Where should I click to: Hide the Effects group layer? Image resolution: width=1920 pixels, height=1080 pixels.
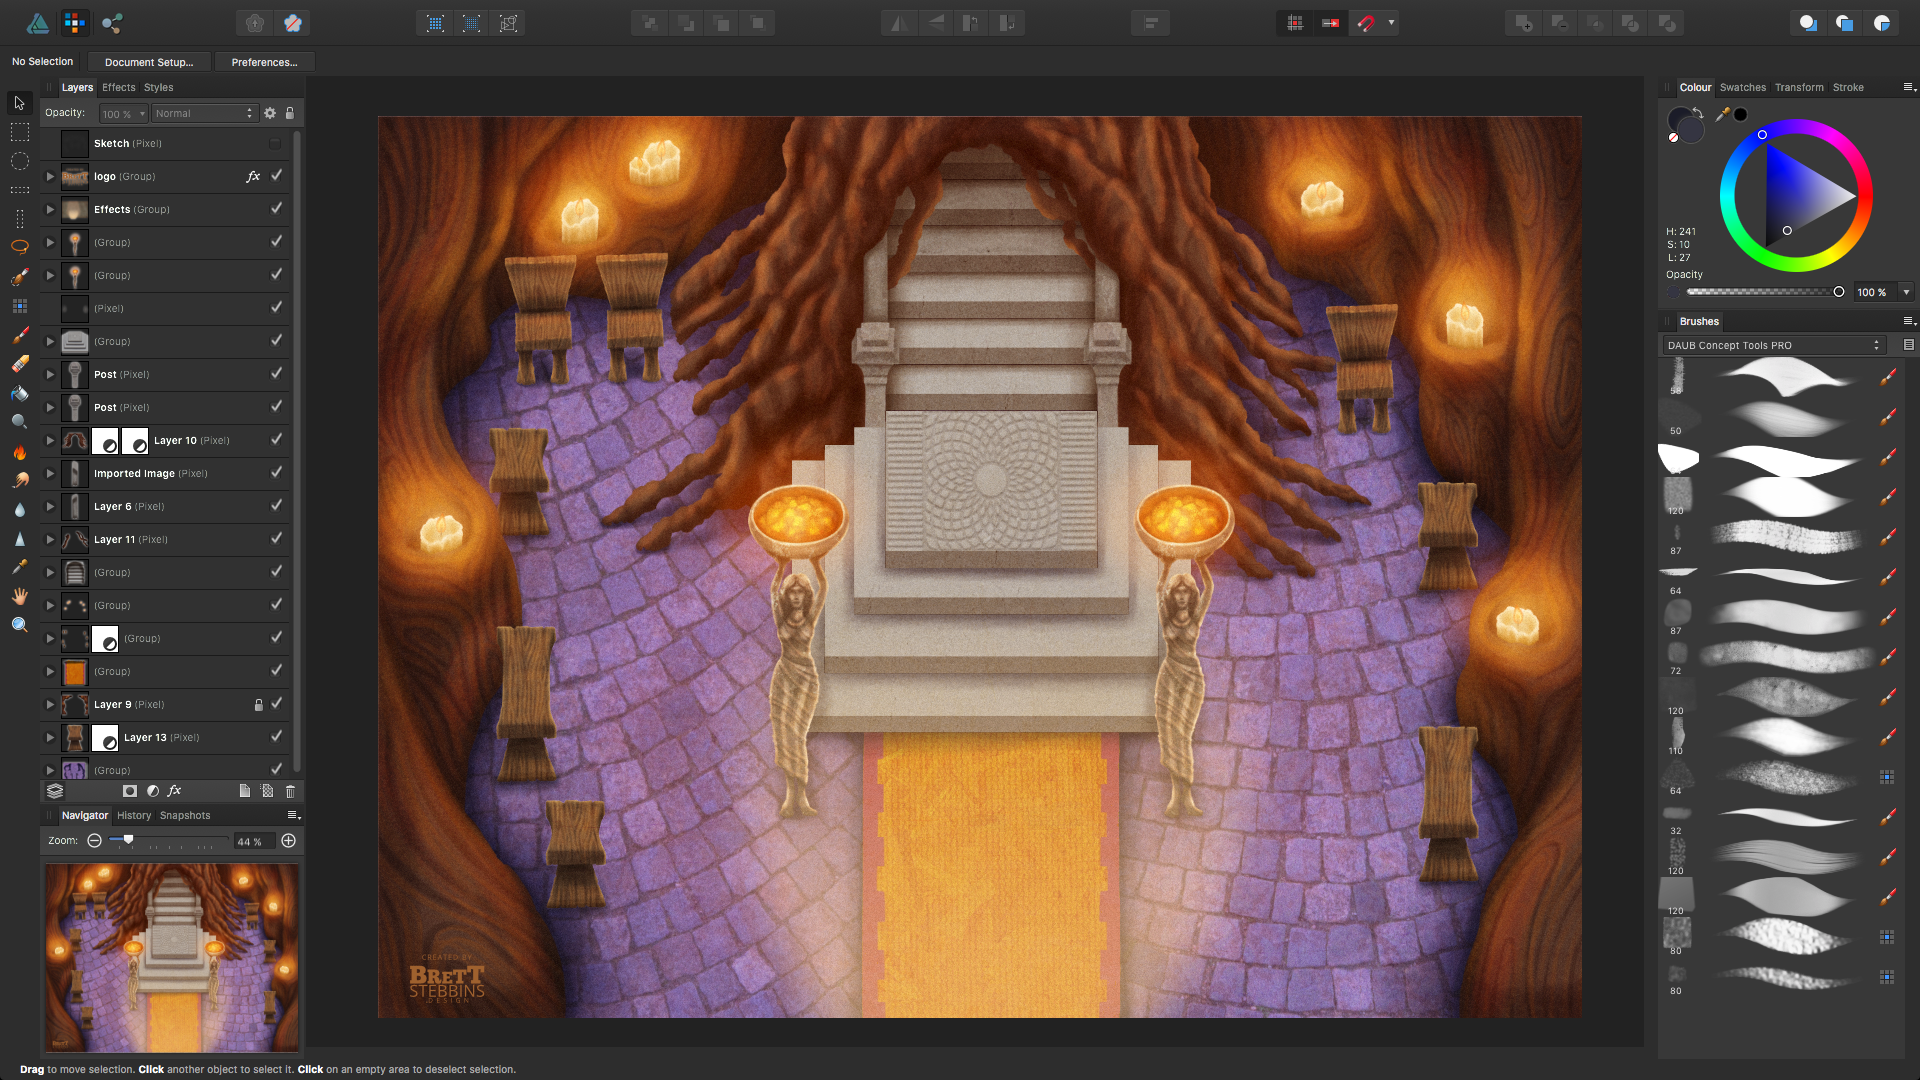(276, 208)
